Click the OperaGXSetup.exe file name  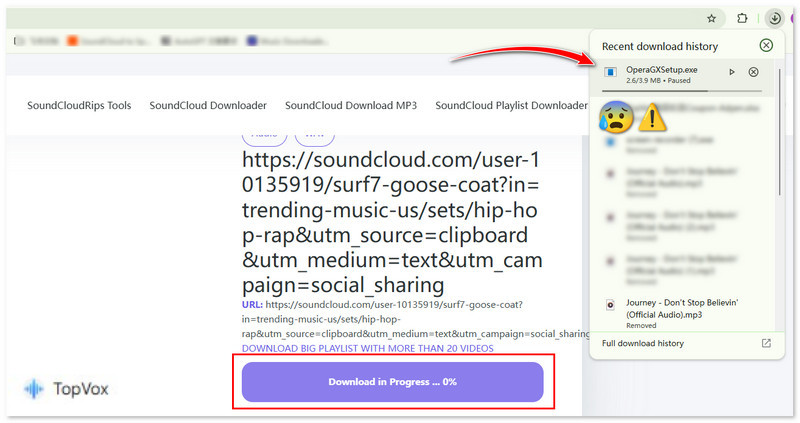point(662,70)
